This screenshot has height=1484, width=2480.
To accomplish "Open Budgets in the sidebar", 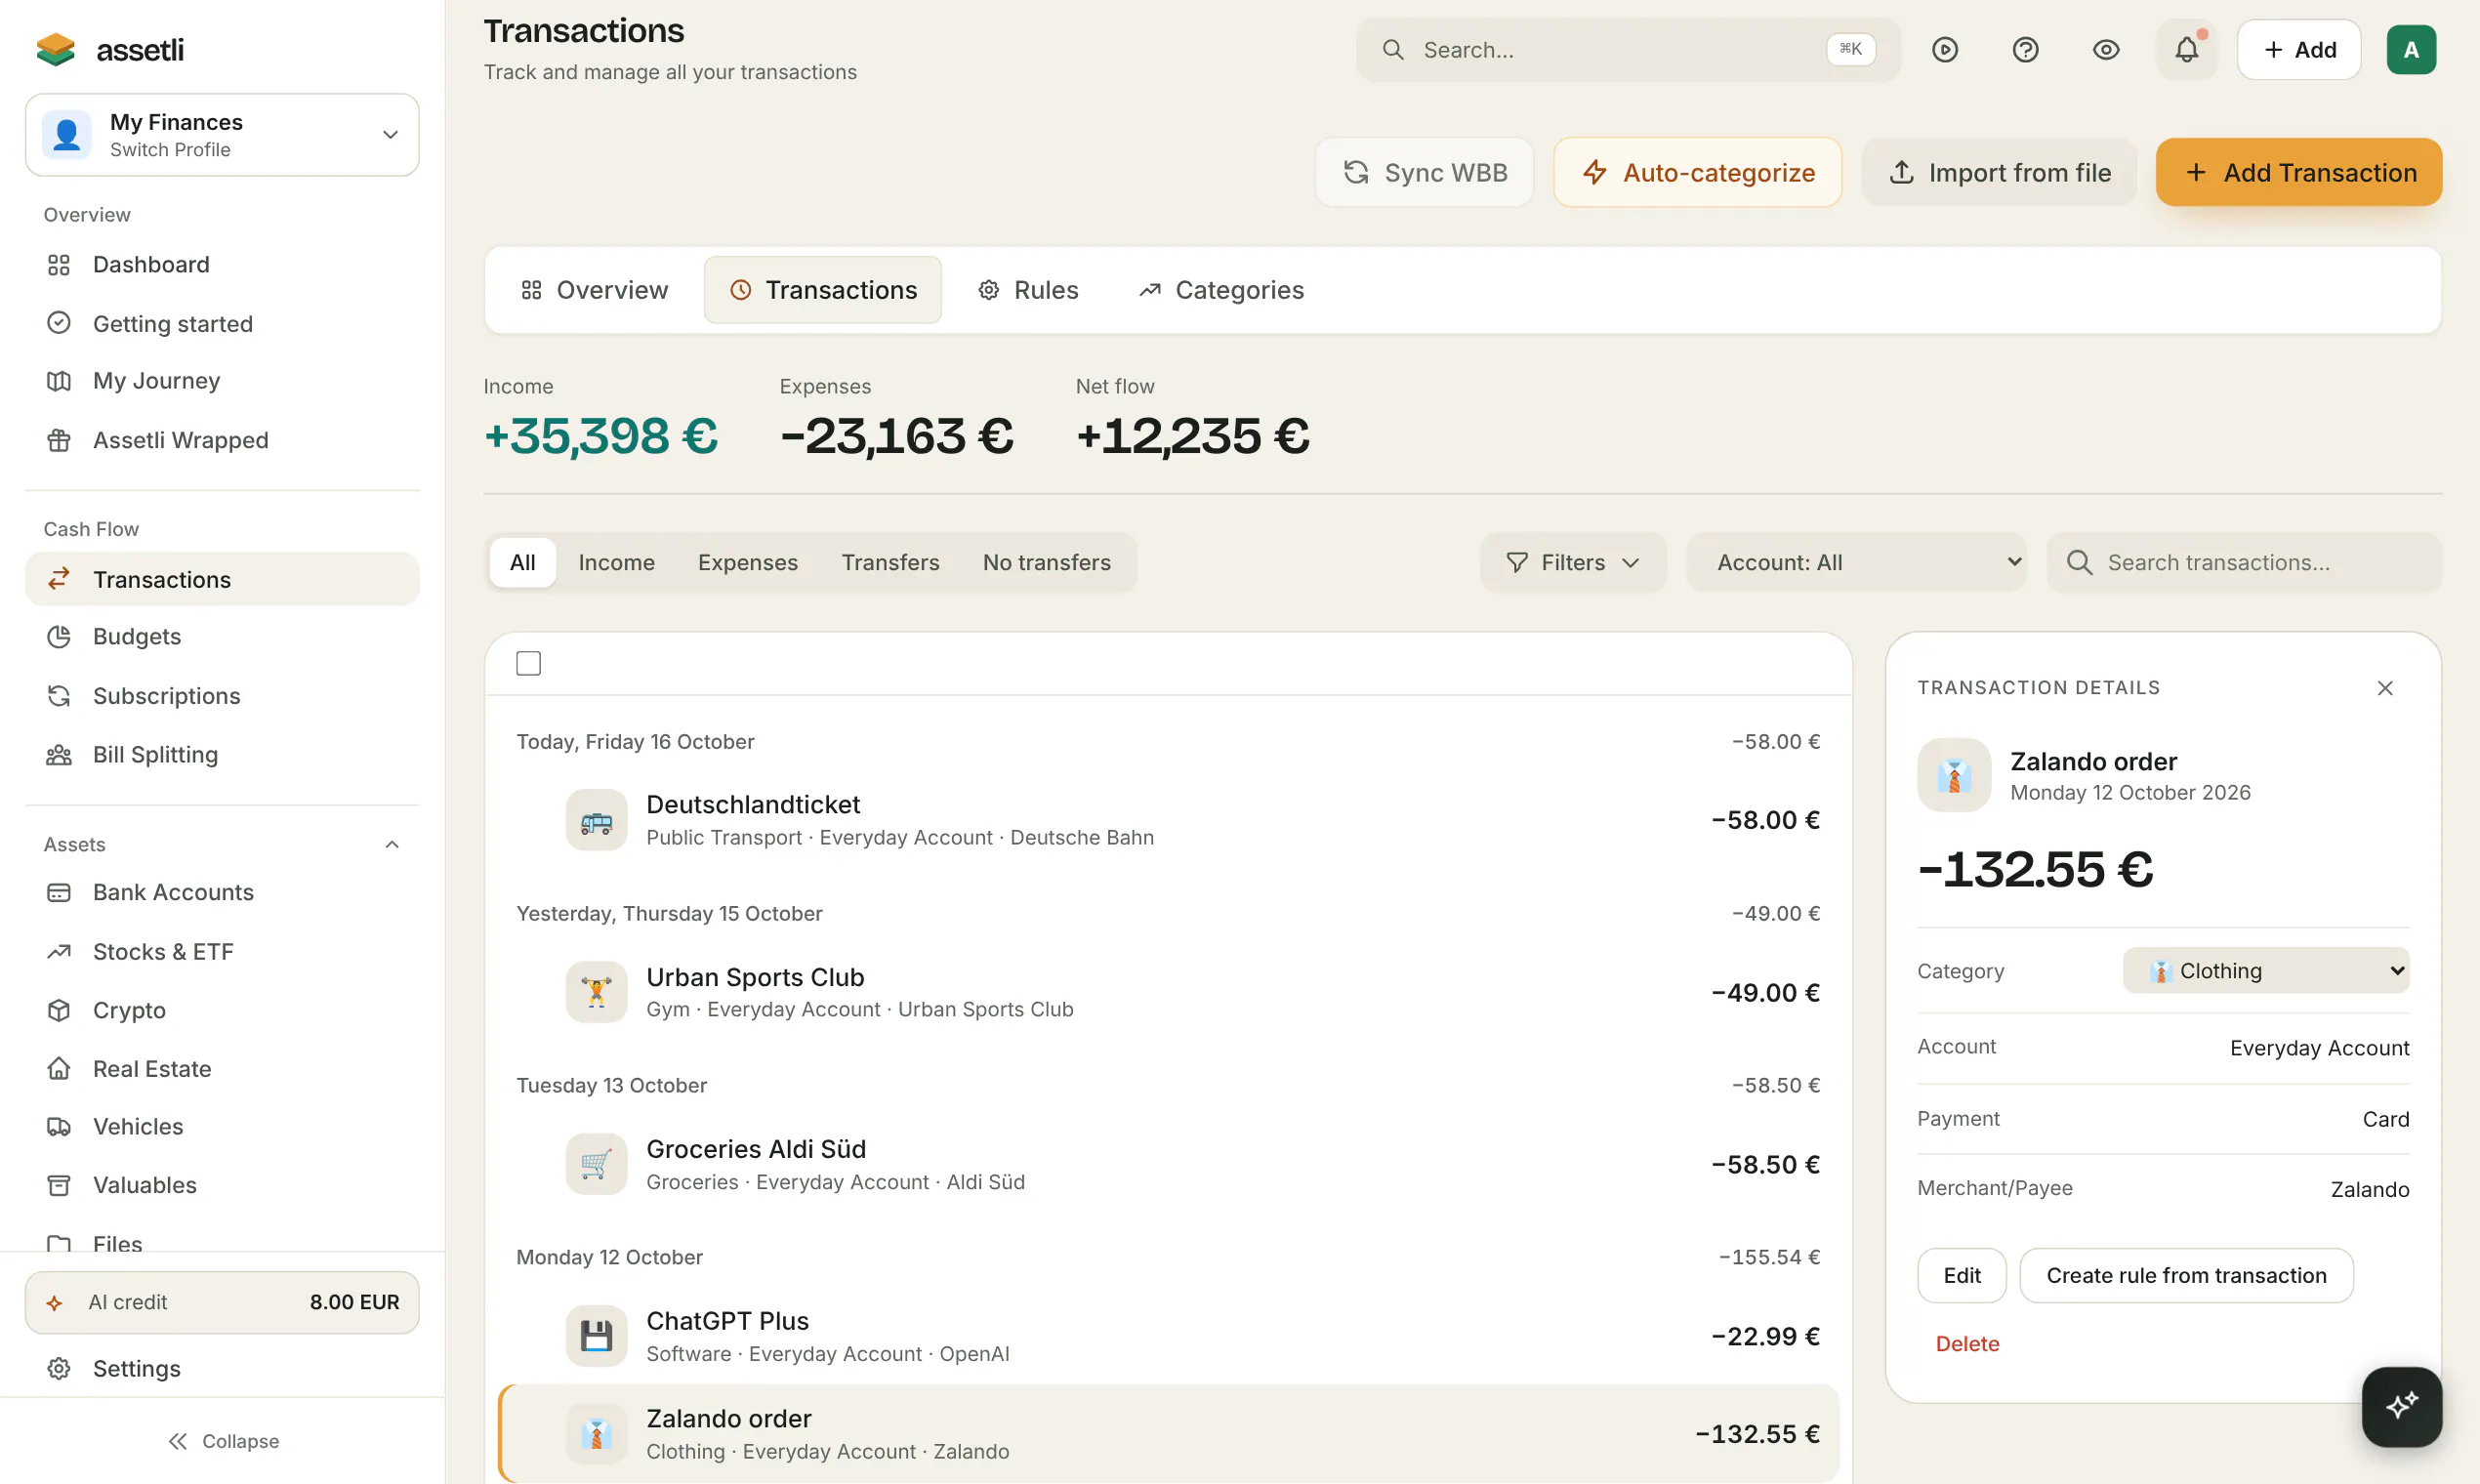I will click(x=222, y=636).
